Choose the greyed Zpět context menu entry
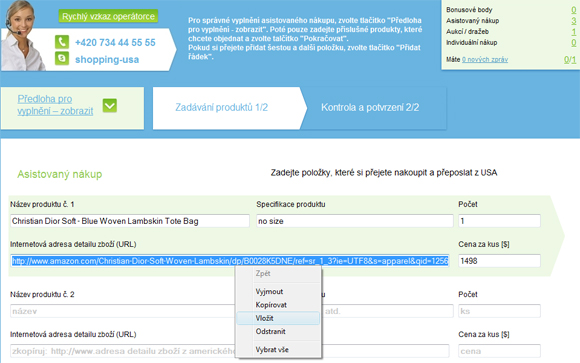This screenshot has height=363, width=580. click(x=278, y=274)
